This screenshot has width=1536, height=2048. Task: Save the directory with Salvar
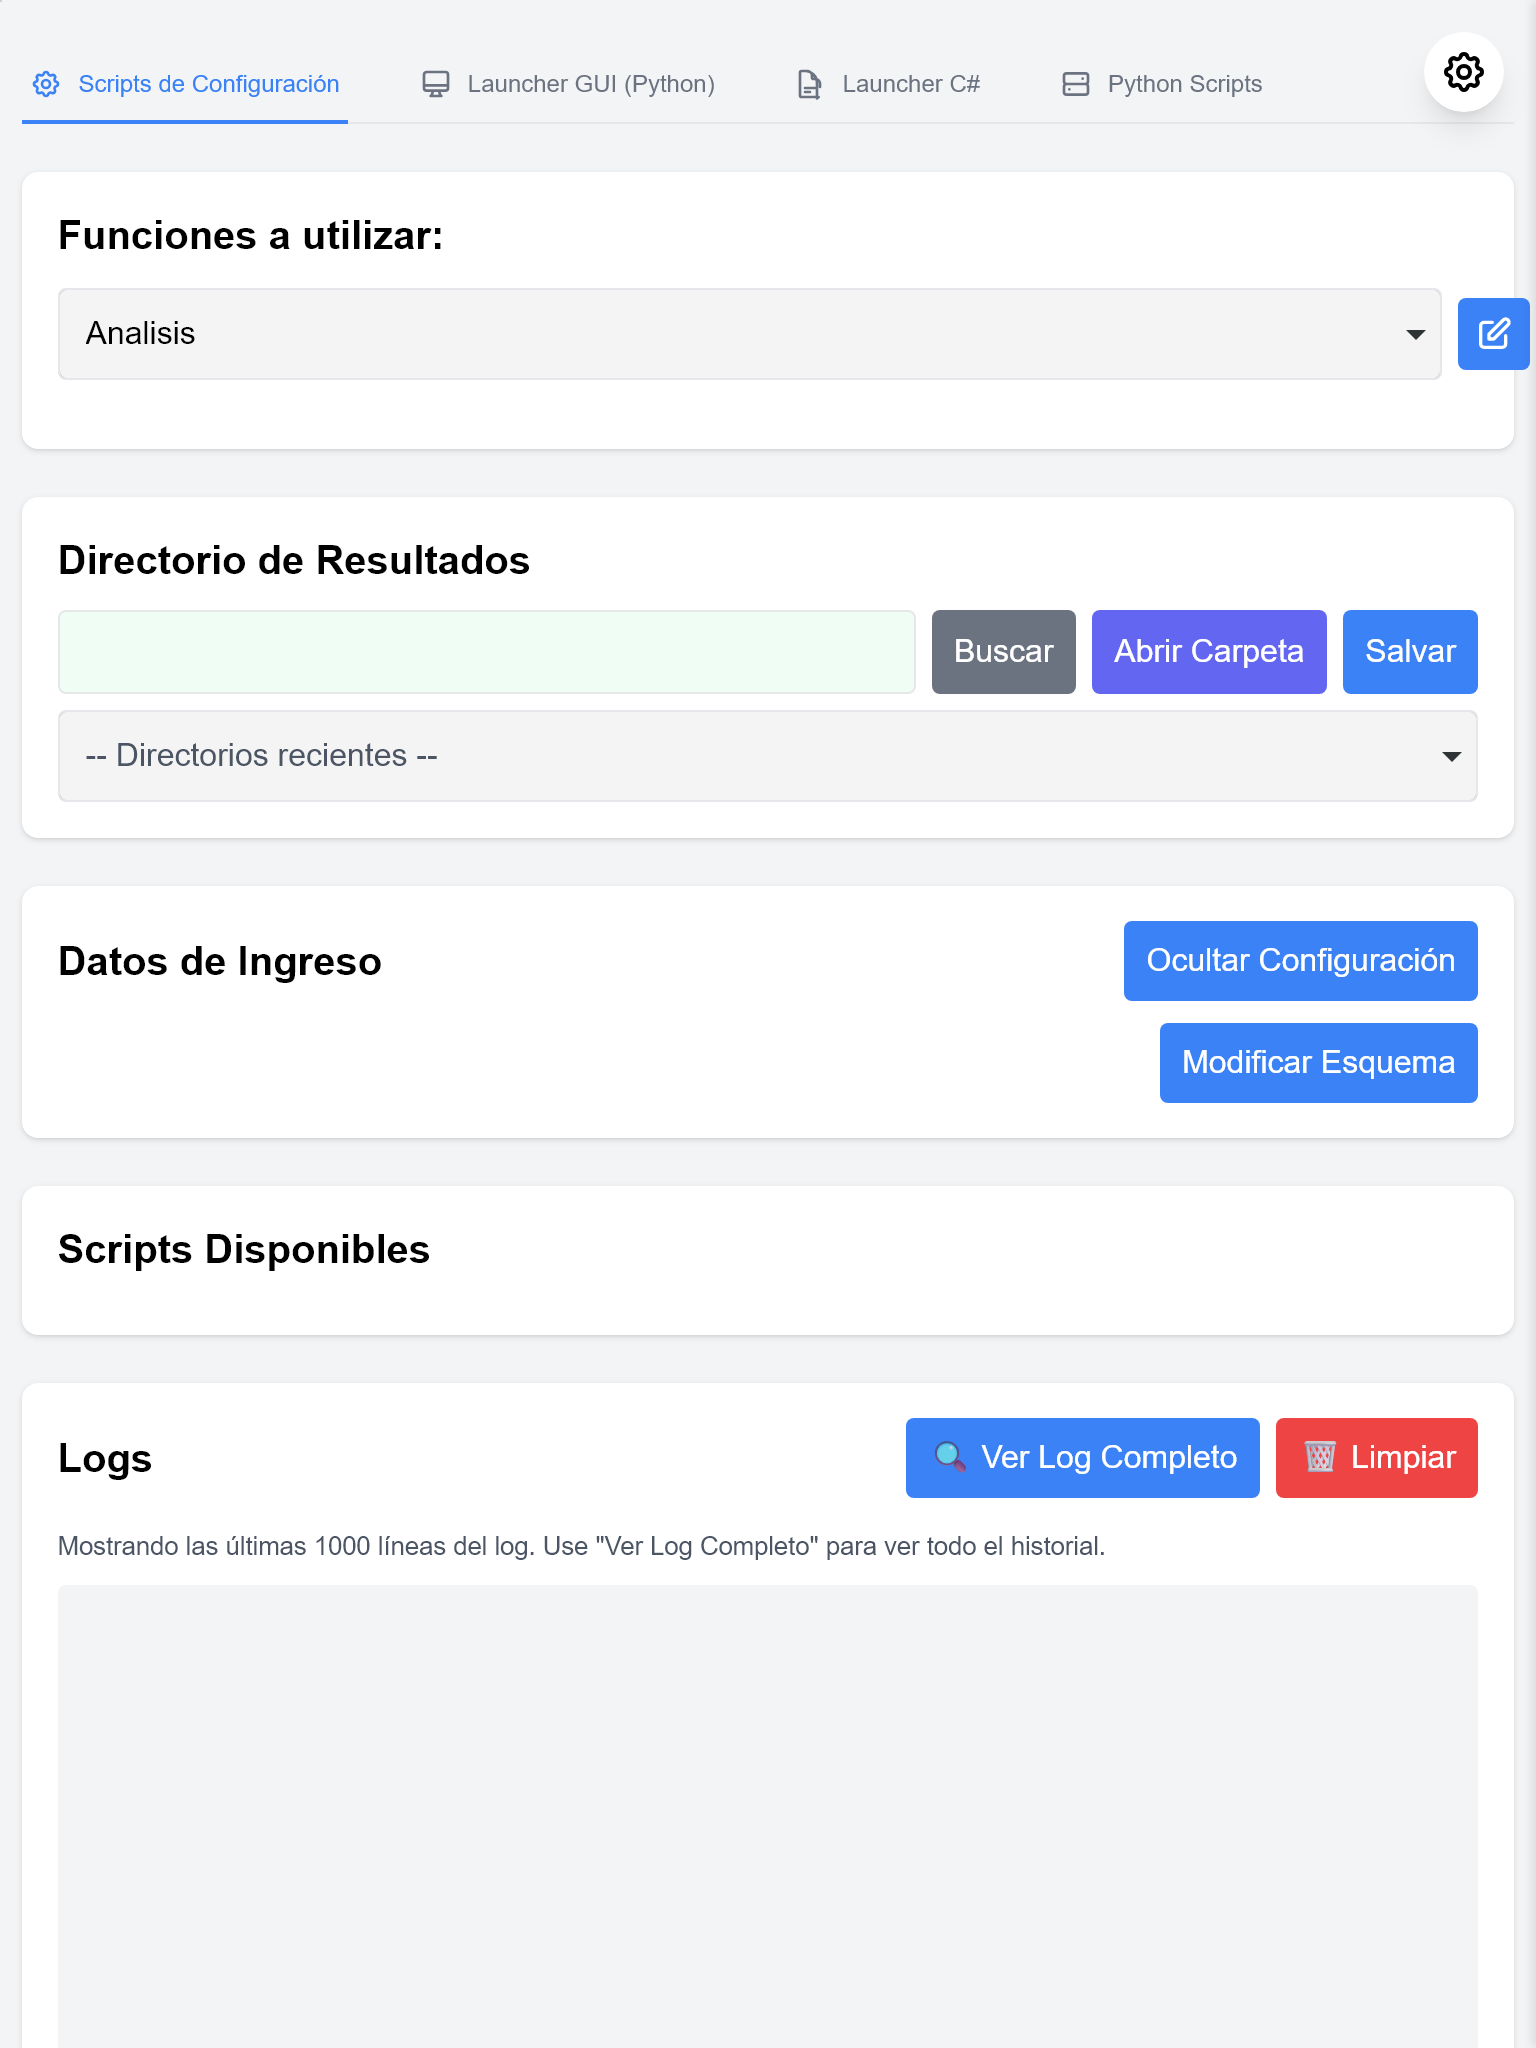tap(1410, 652)
